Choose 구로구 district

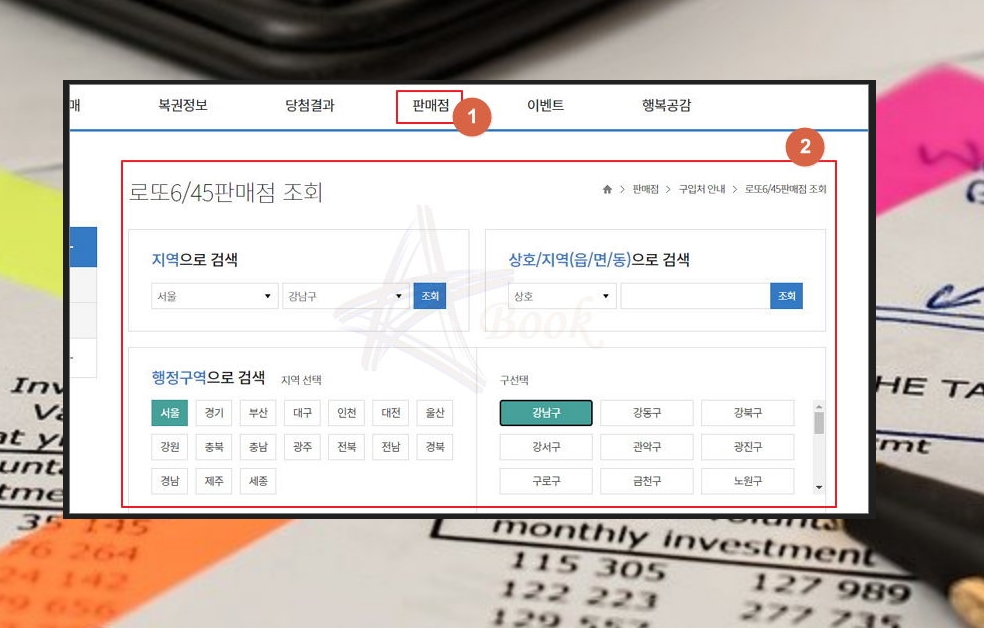(x=546, y=481)
